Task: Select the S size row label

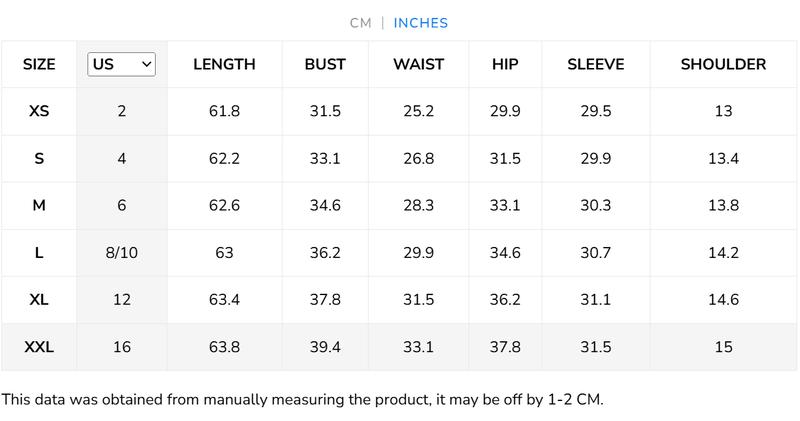Action: [39, 159]
